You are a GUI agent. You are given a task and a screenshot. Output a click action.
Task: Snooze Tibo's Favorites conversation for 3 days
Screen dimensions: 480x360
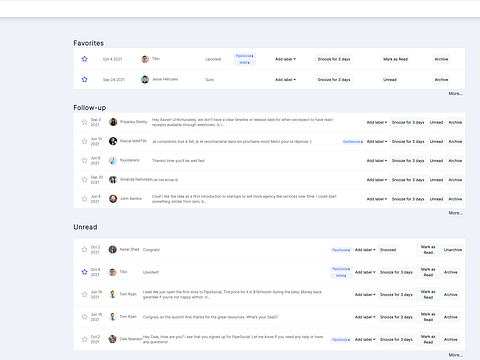click(334, 59)
